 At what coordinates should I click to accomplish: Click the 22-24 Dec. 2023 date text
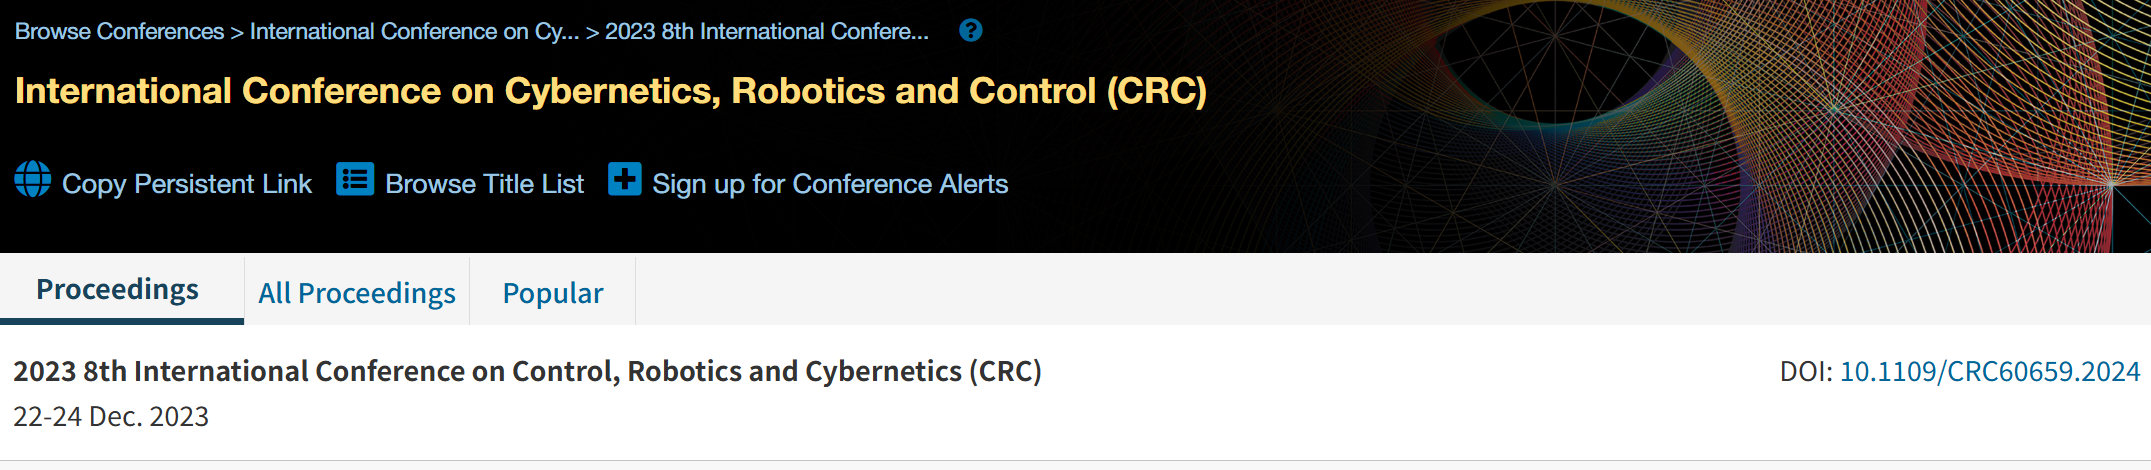pos(111,417)
